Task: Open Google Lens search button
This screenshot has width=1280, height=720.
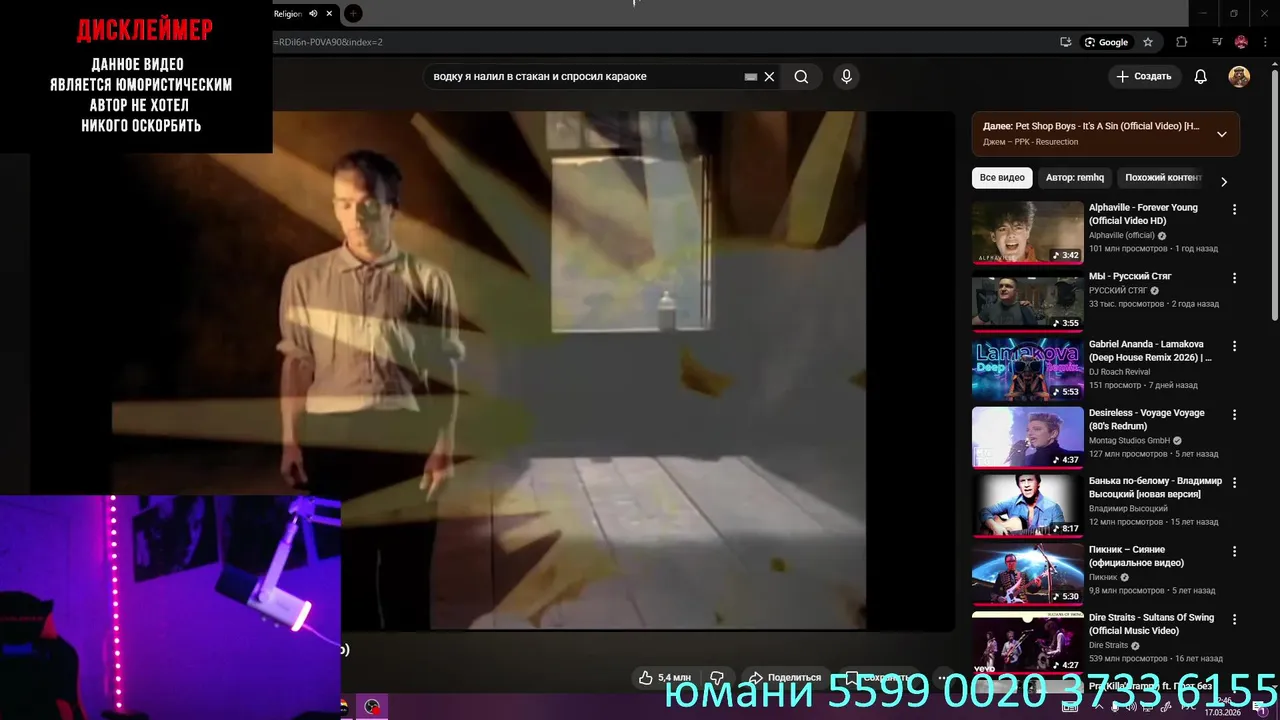Action: pos(1107,42)
